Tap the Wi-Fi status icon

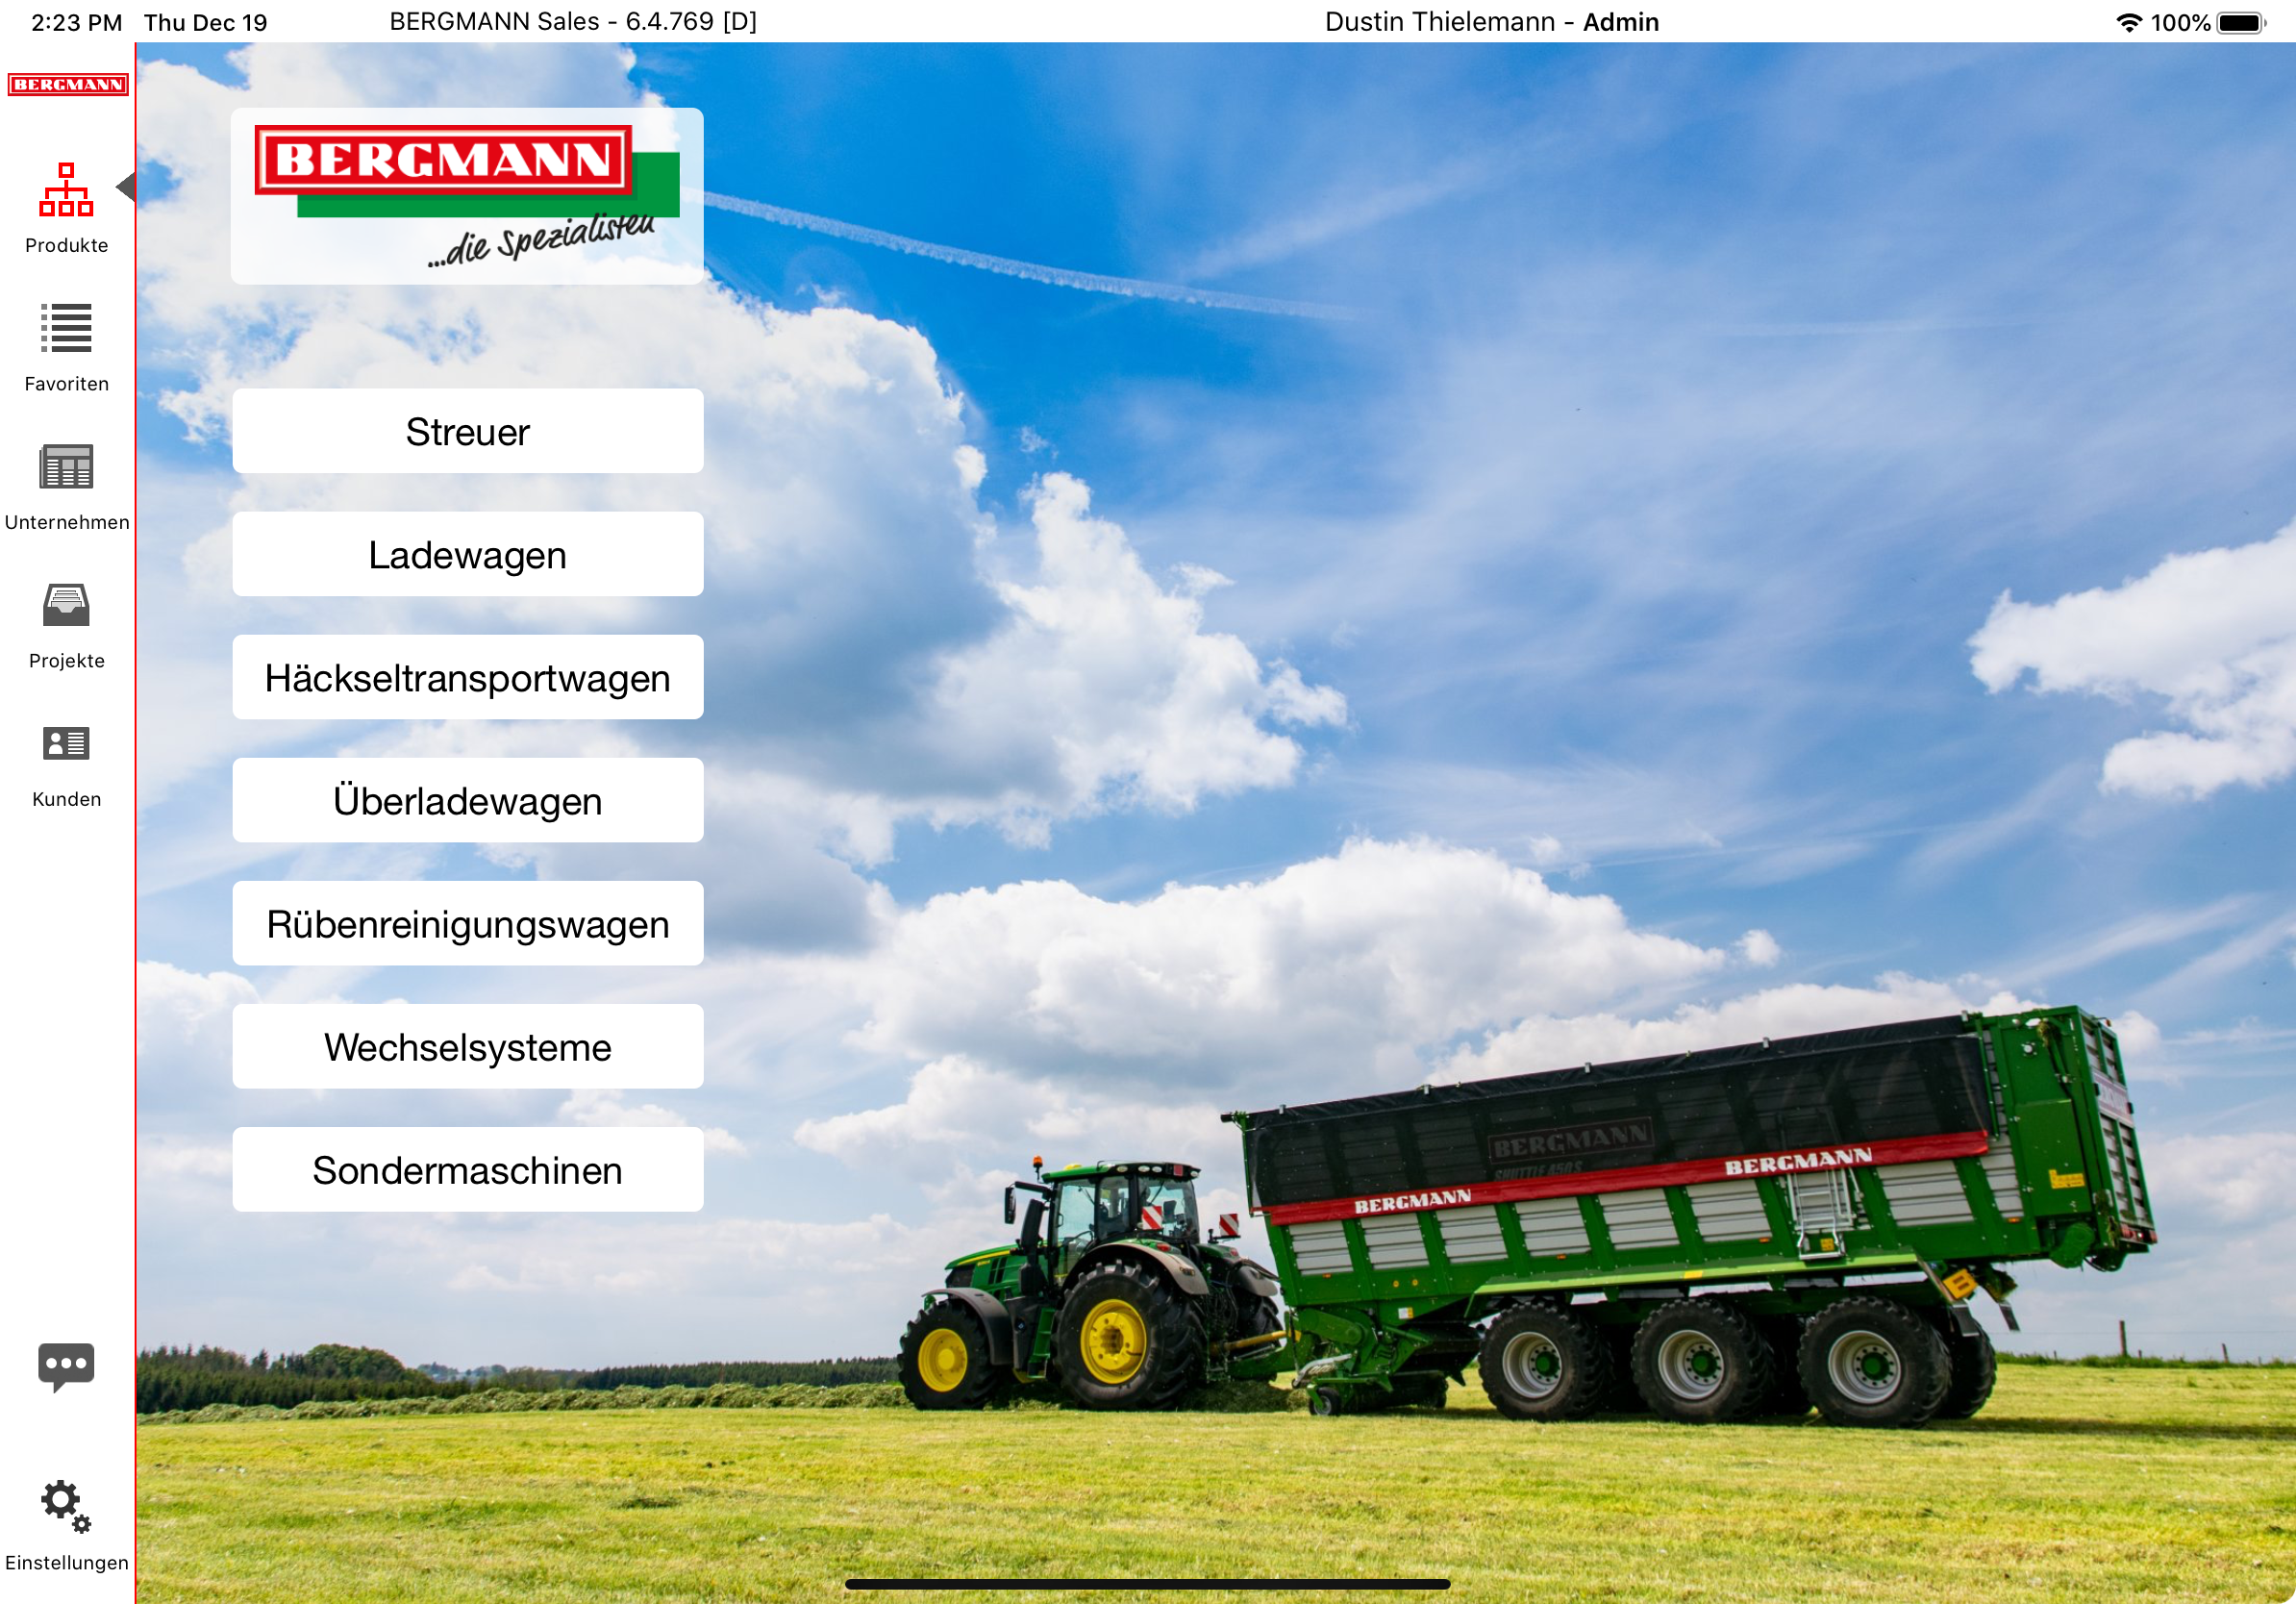[x=2129, y=22]
